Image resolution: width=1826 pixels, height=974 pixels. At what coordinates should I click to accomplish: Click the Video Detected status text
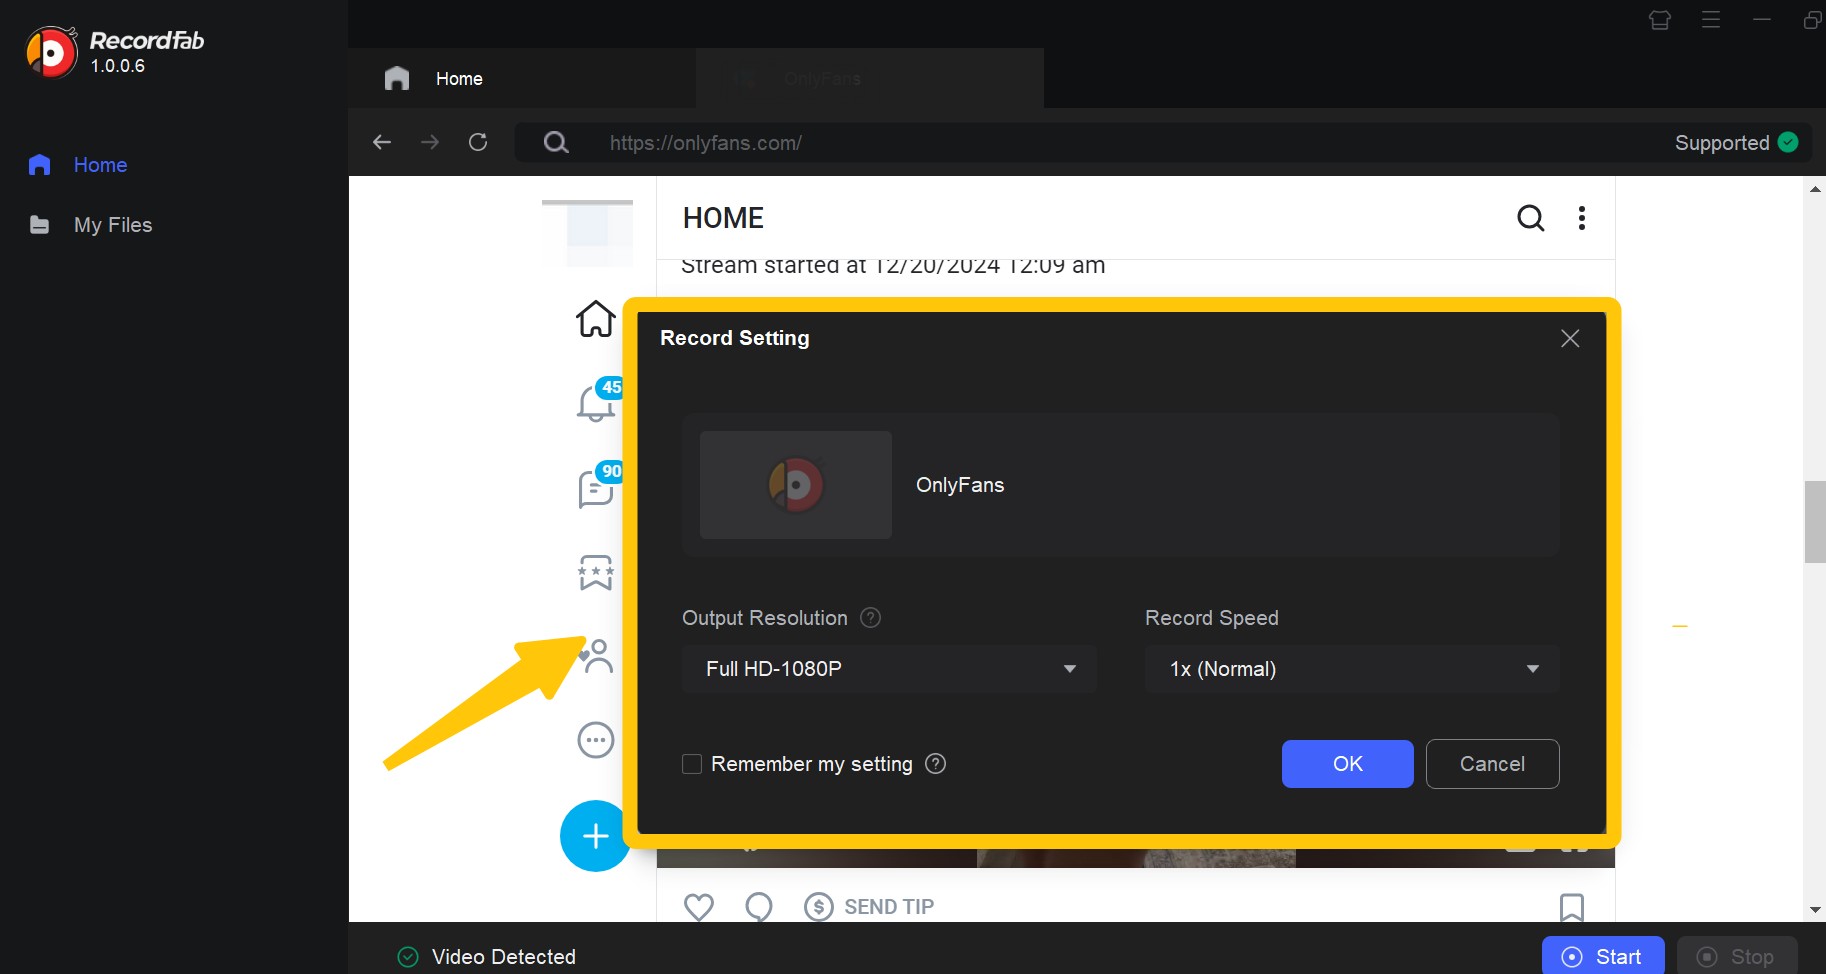[504, 957]
